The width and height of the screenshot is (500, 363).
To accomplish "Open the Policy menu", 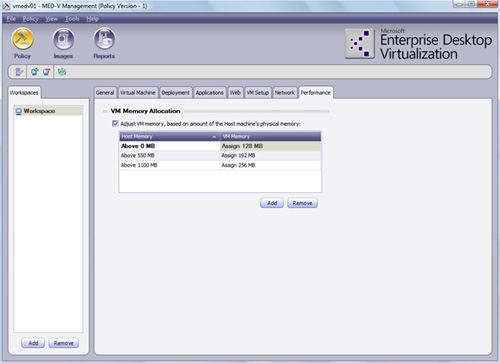I will pyautogui.click(x=30, y=19).
